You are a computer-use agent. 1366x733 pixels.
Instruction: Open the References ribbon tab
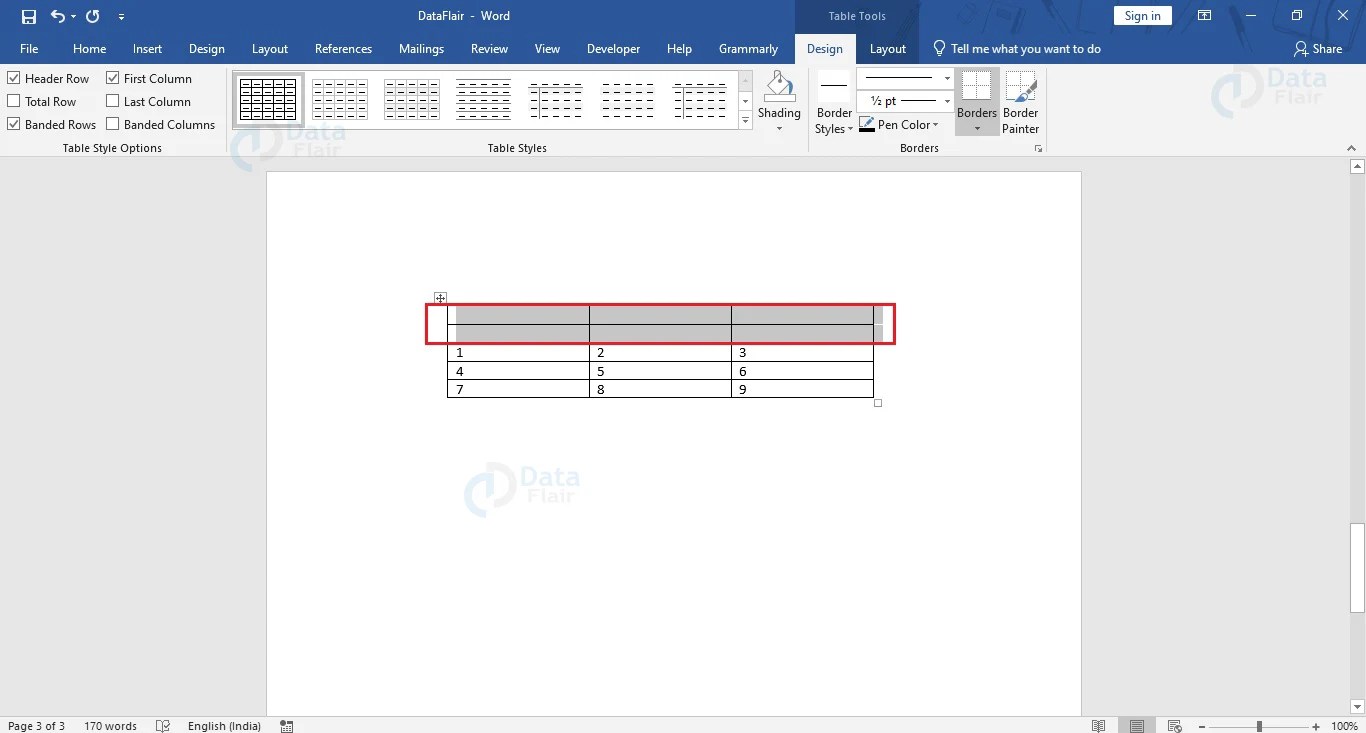click(343, 48)
